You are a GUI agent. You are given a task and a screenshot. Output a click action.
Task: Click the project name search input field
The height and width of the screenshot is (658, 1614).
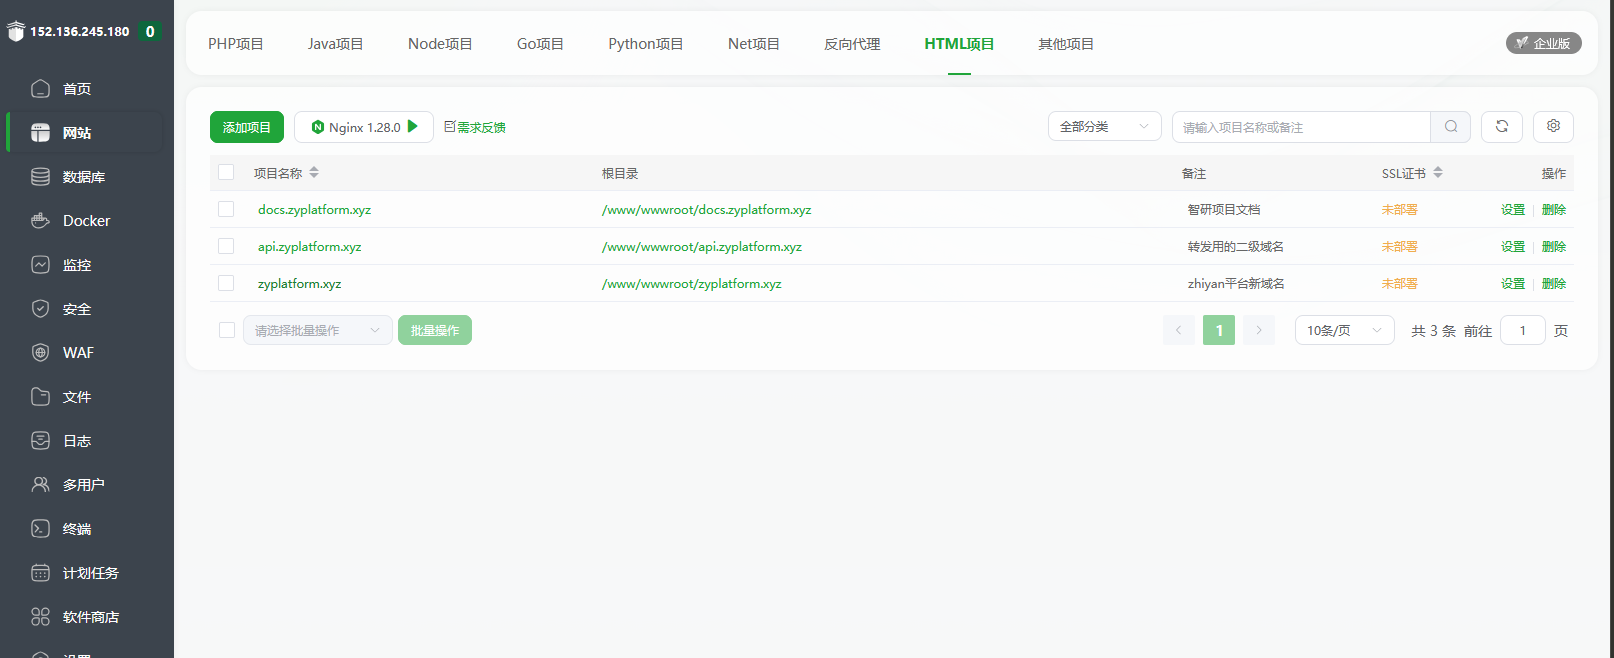coord(1300,127)
